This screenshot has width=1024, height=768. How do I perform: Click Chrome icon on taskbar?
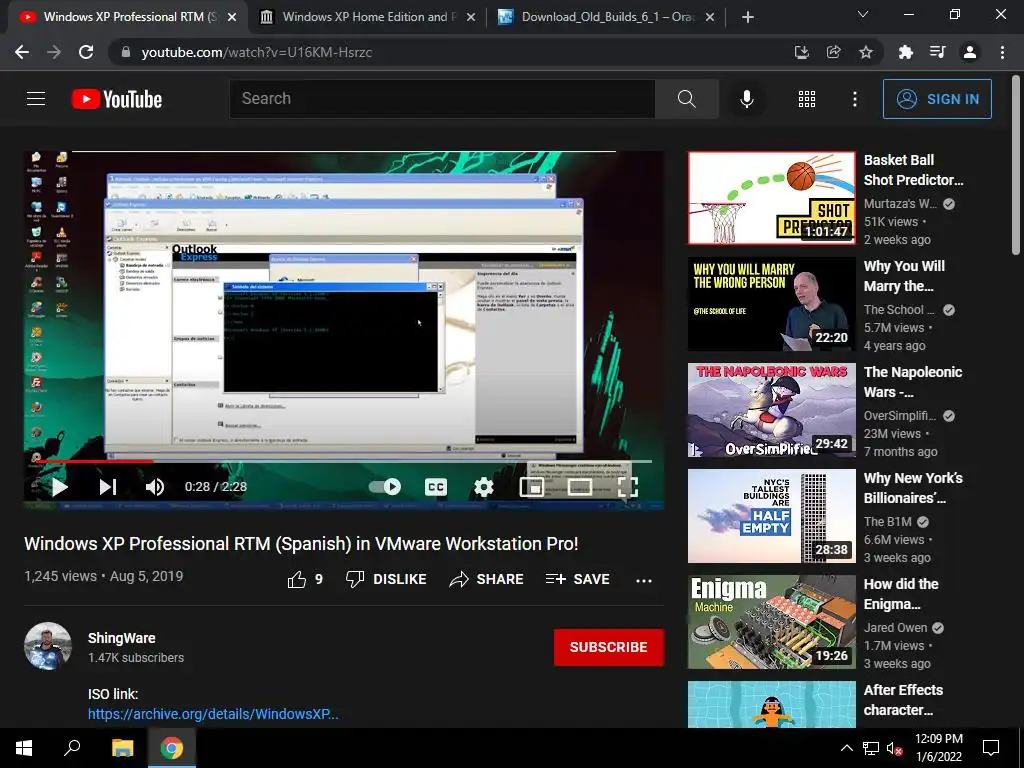172,748
